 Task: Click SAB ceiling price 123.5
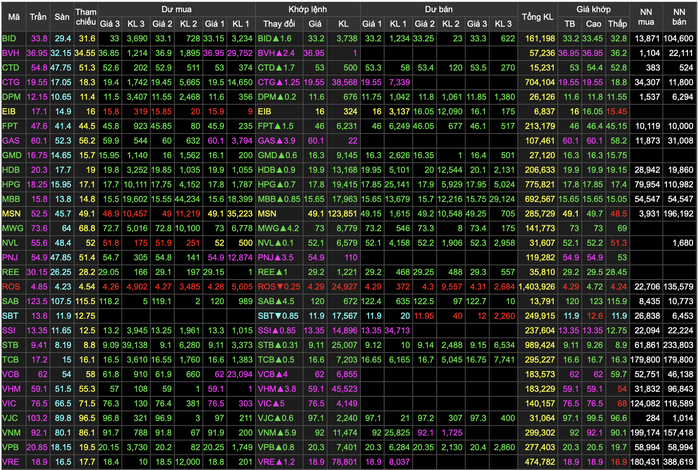[37, 301]
